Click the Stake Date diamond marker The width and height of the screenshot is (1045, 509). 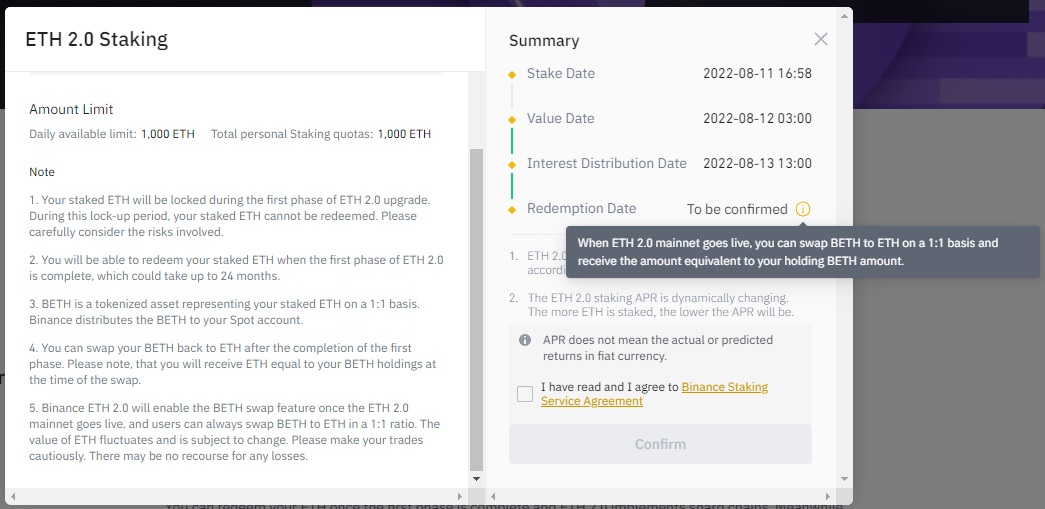512,74
